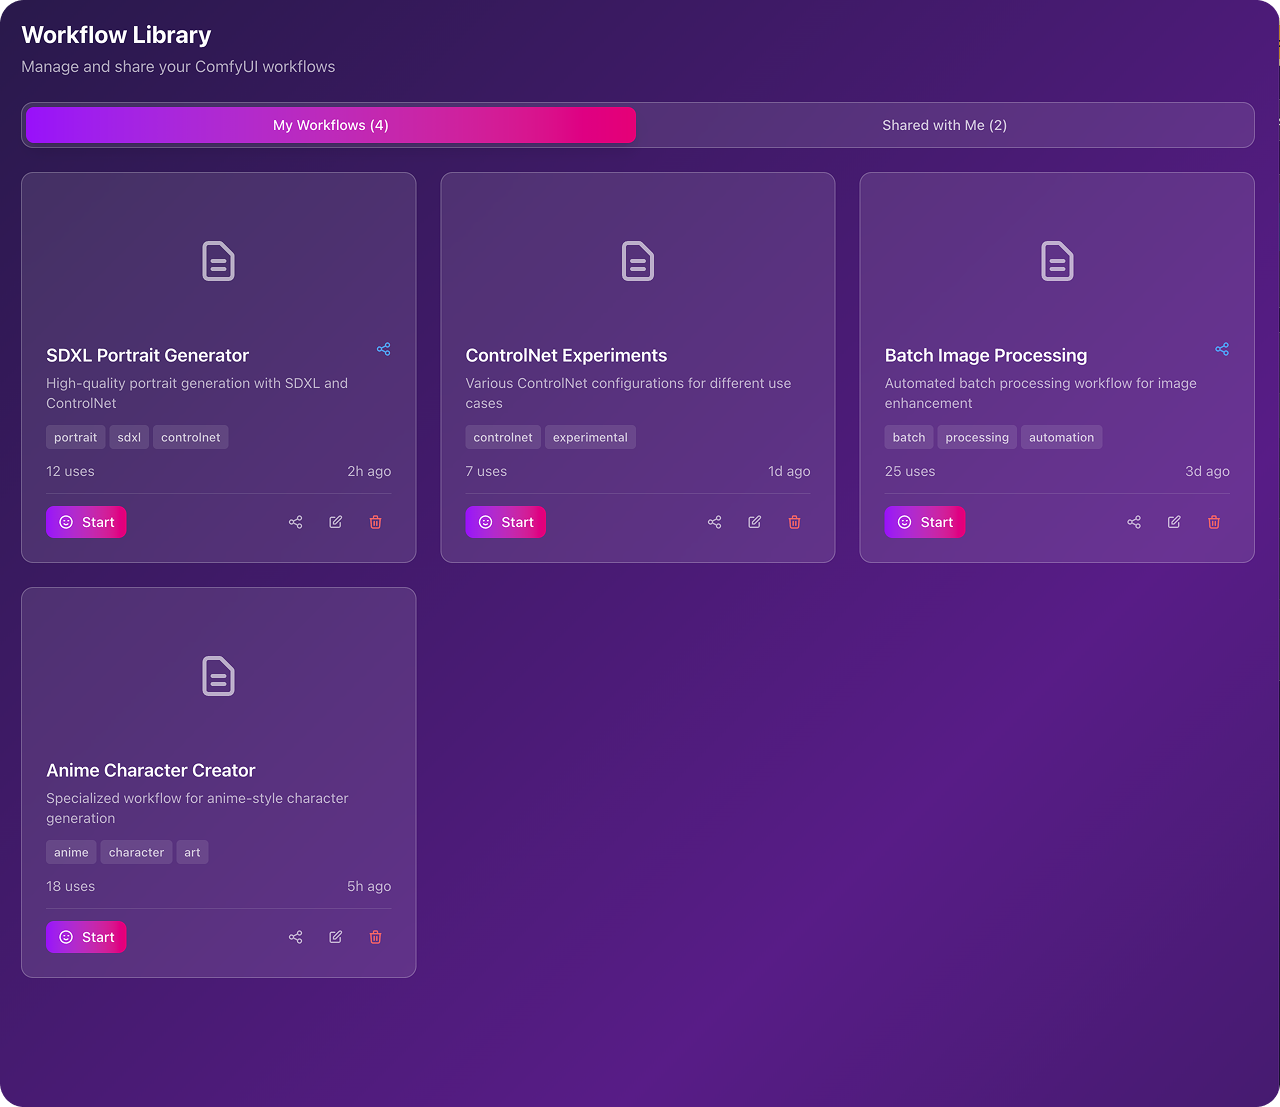The image size is (1280, 1107).
Task: Select the experimental tag under ControlNet Experiments
Action: click(590, 437)
